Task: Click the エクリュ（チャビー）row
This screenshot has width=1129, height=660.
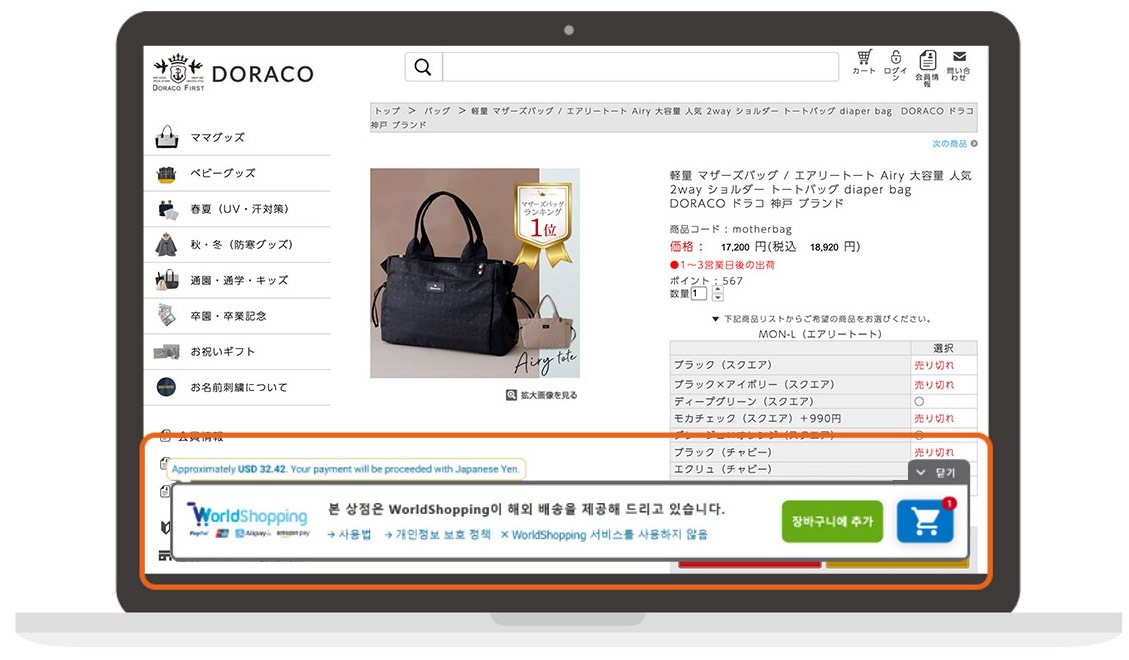Action: pyautogui.click(x=790, y=469)
